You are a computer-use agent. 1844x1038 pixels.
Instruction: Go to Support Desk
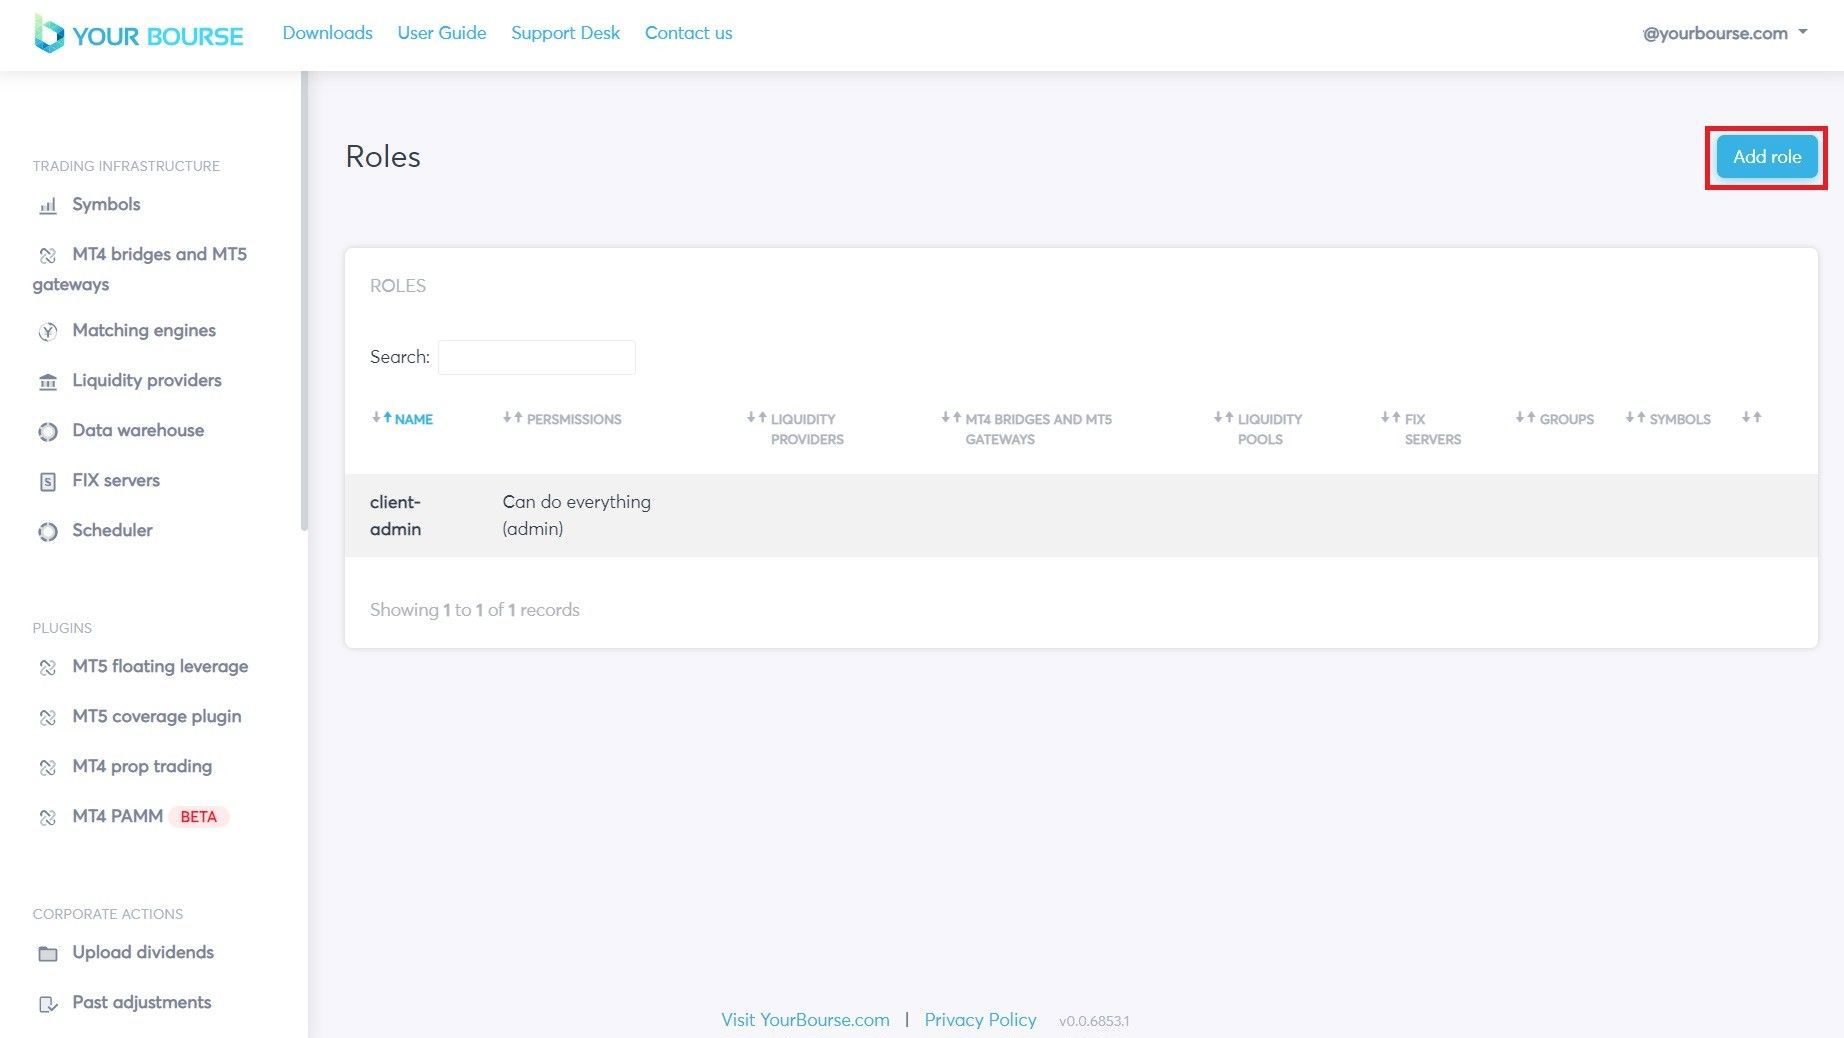point(565,33)
